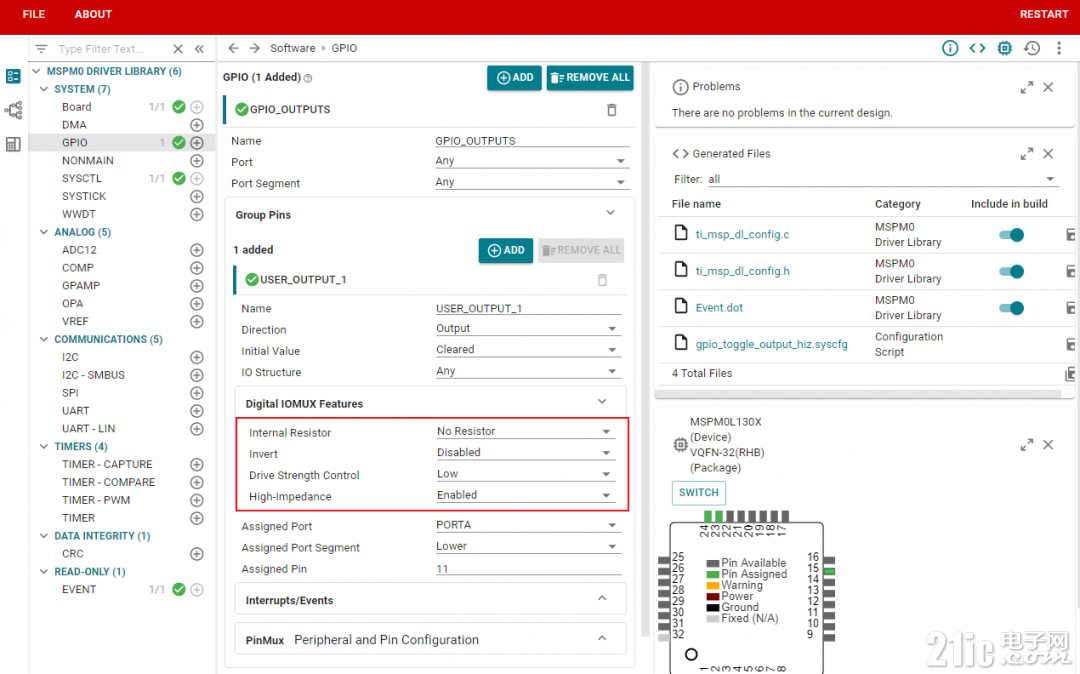Close the Problems panel
Viewport: 1080px width, 674px height.
[x=1048, y=87]
